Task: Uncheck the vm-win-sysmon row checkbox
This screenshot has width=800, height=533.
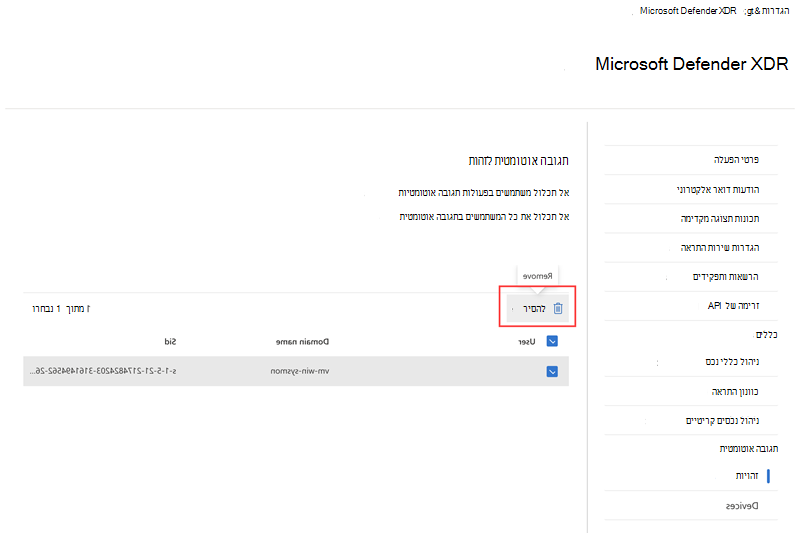Action: [552, 371]
